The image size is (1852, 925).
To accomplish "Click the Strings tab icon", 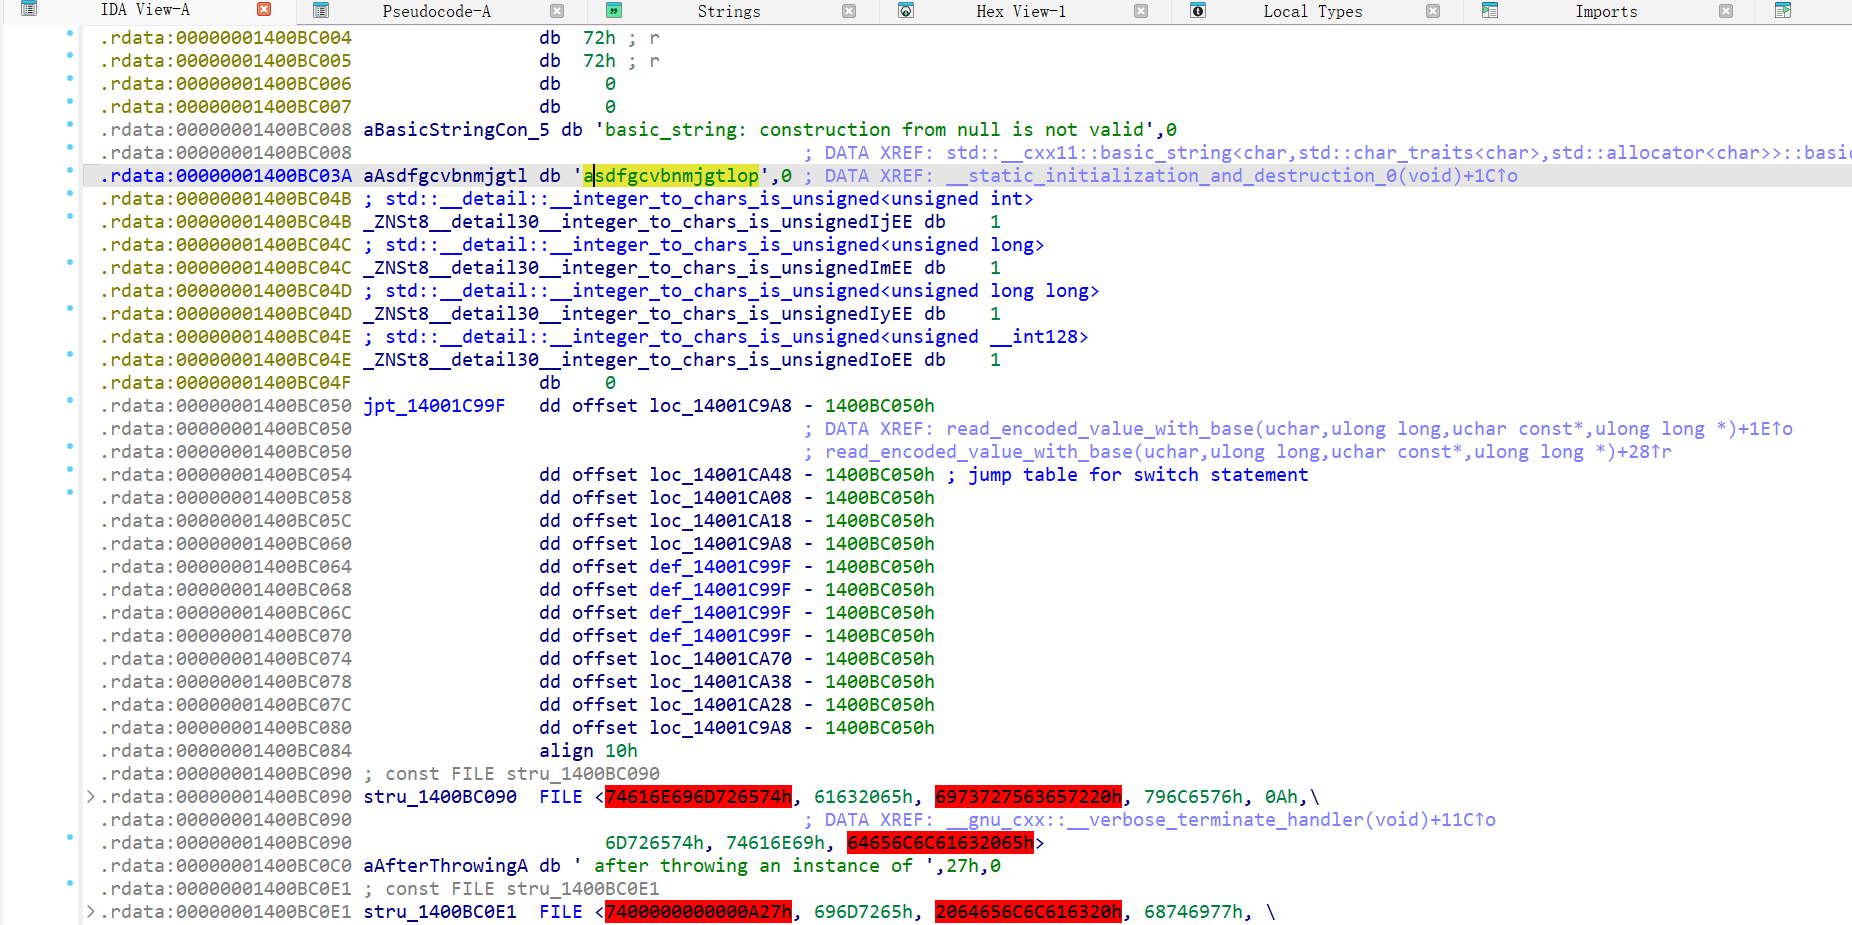I will coord(614,11).
